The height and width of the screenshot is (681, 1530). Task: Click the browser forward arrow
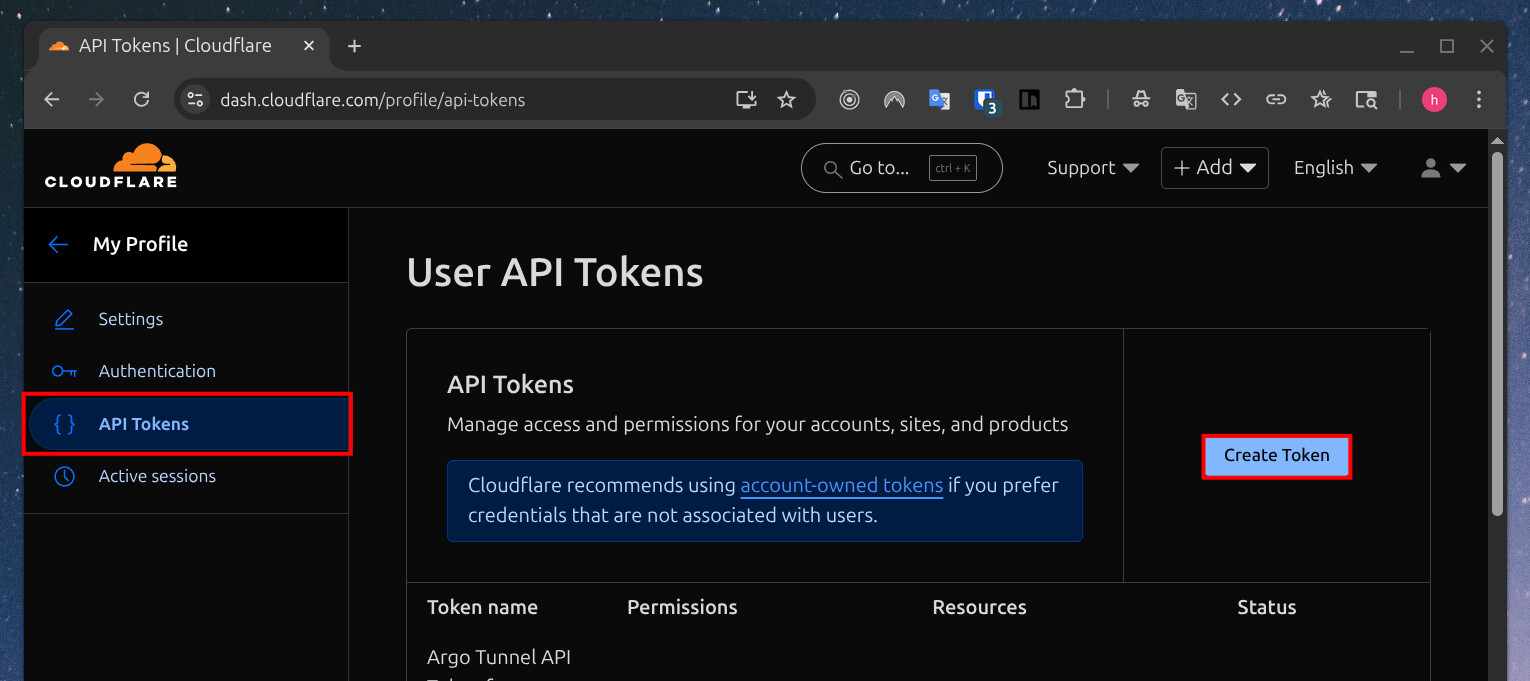(96, 99)
